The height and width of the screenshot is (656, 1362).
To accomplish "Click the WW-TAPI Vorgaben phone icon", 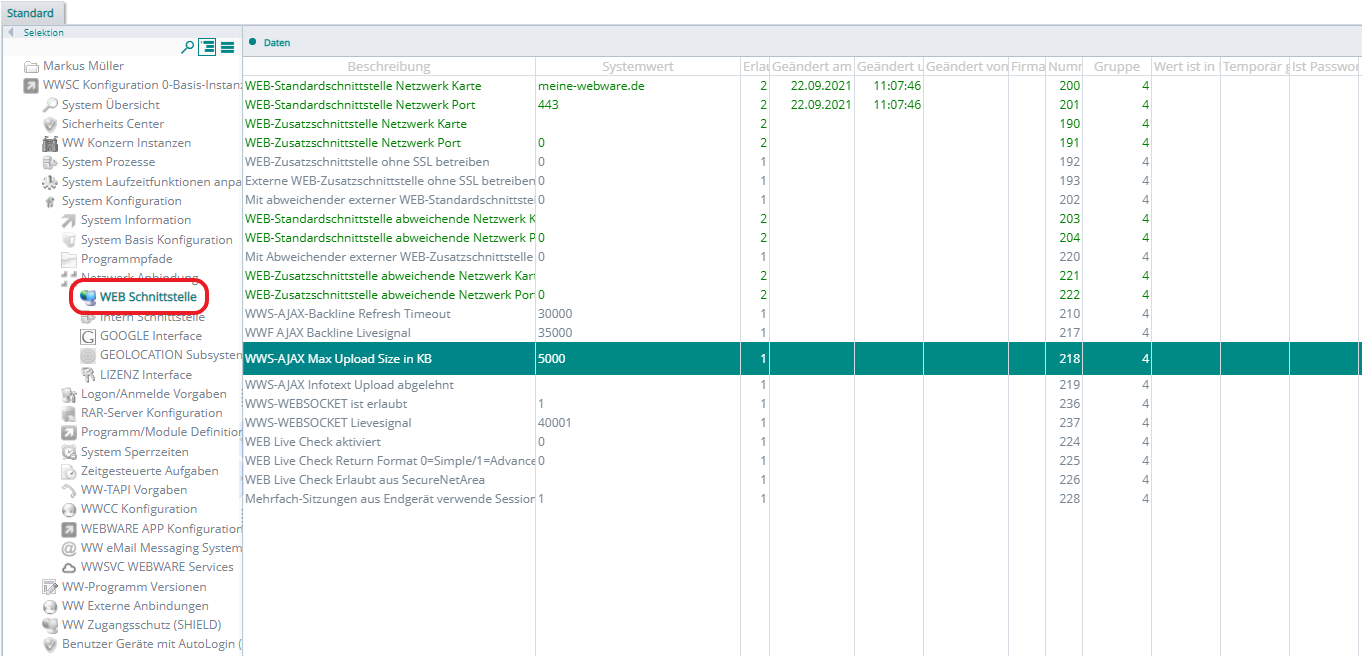I will (x=69, y=490).
